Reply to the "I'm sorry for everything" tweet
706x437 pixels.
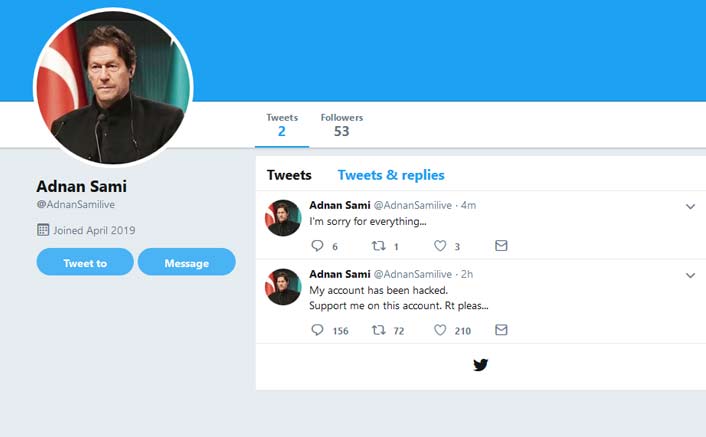point(318,246)
